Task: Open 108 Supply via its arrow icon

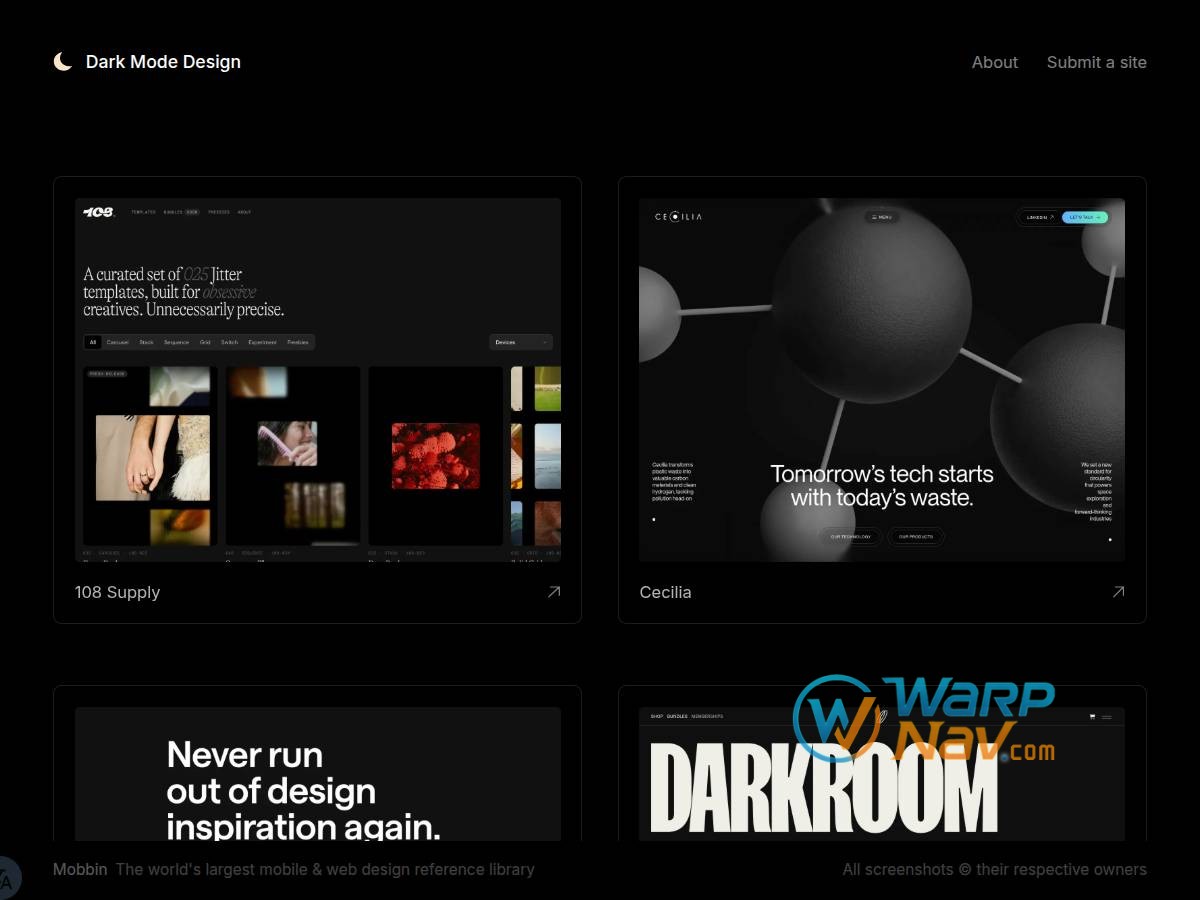Action: (x=554, y=592)
